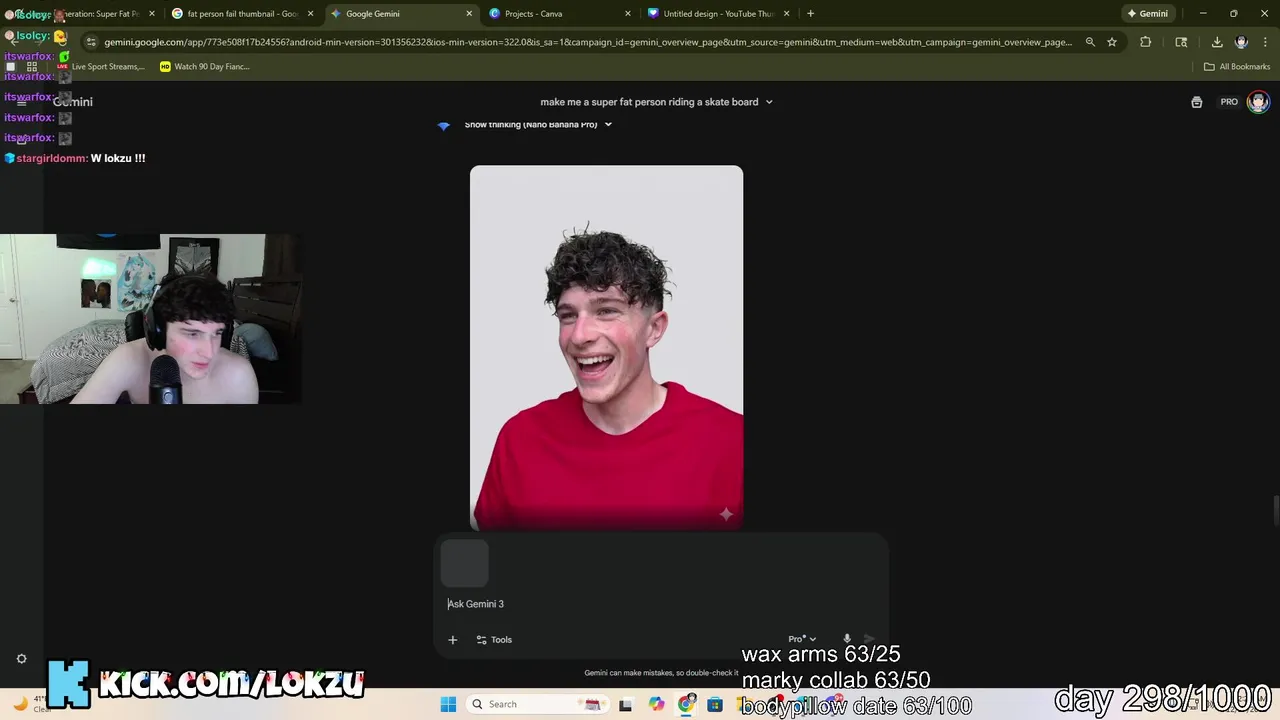
Task: Open Microsoft Store on the taskbar
Action: click(x=715, y=704)
